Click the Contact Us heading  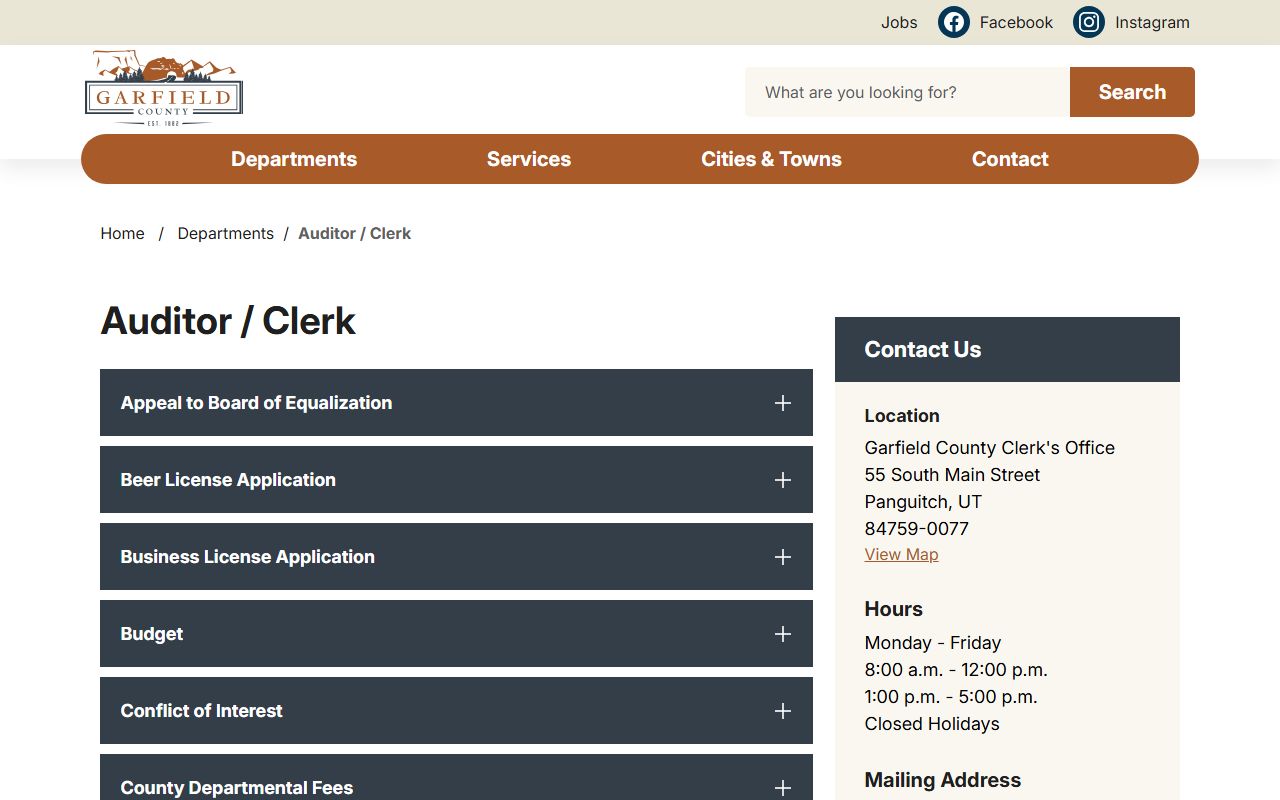(x=923, y=349)
